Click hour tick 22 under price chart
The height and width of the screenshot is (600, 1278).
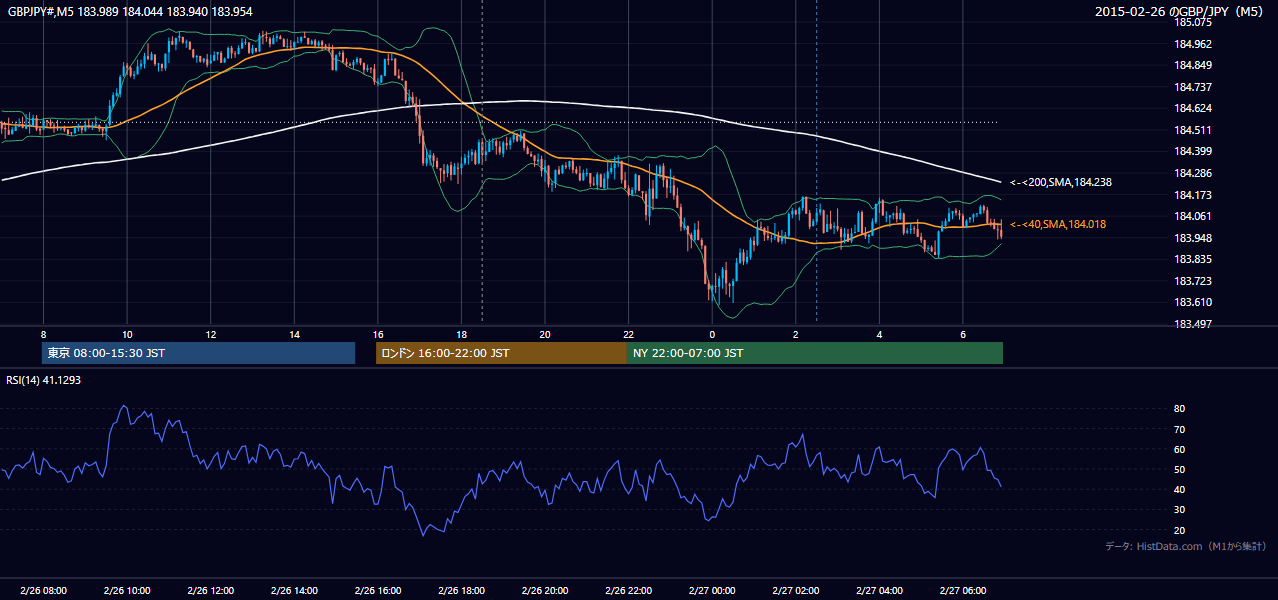click(629, 334)
